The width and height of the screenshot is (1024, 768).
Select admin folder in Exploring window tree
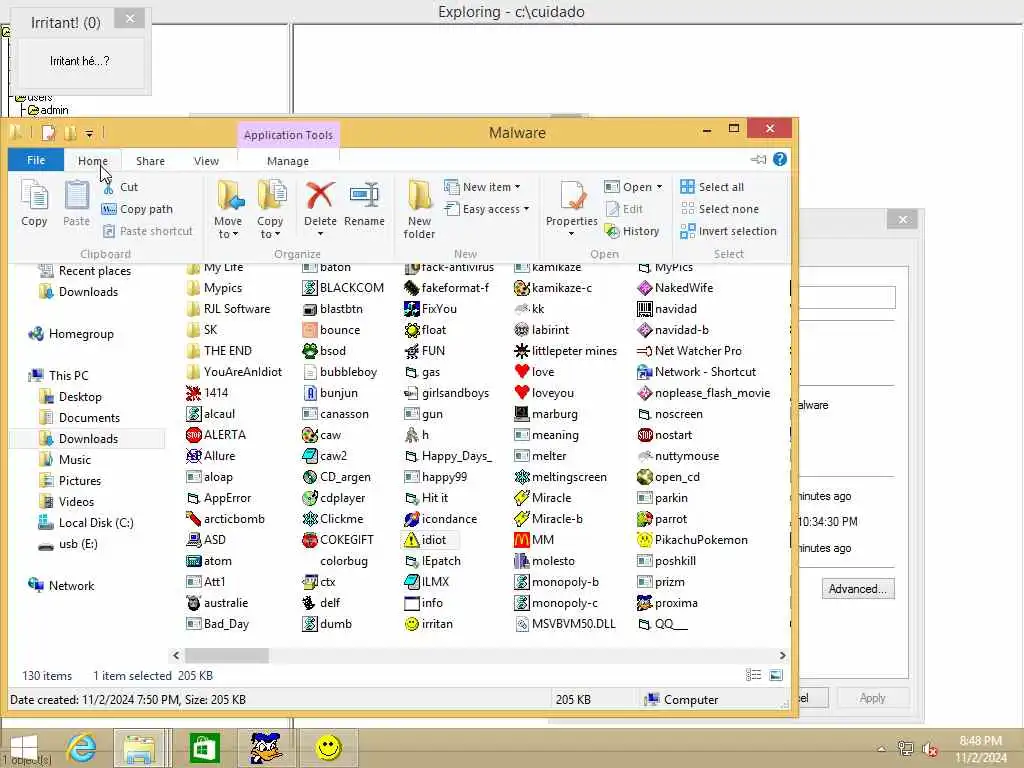[x=48, y=110]
